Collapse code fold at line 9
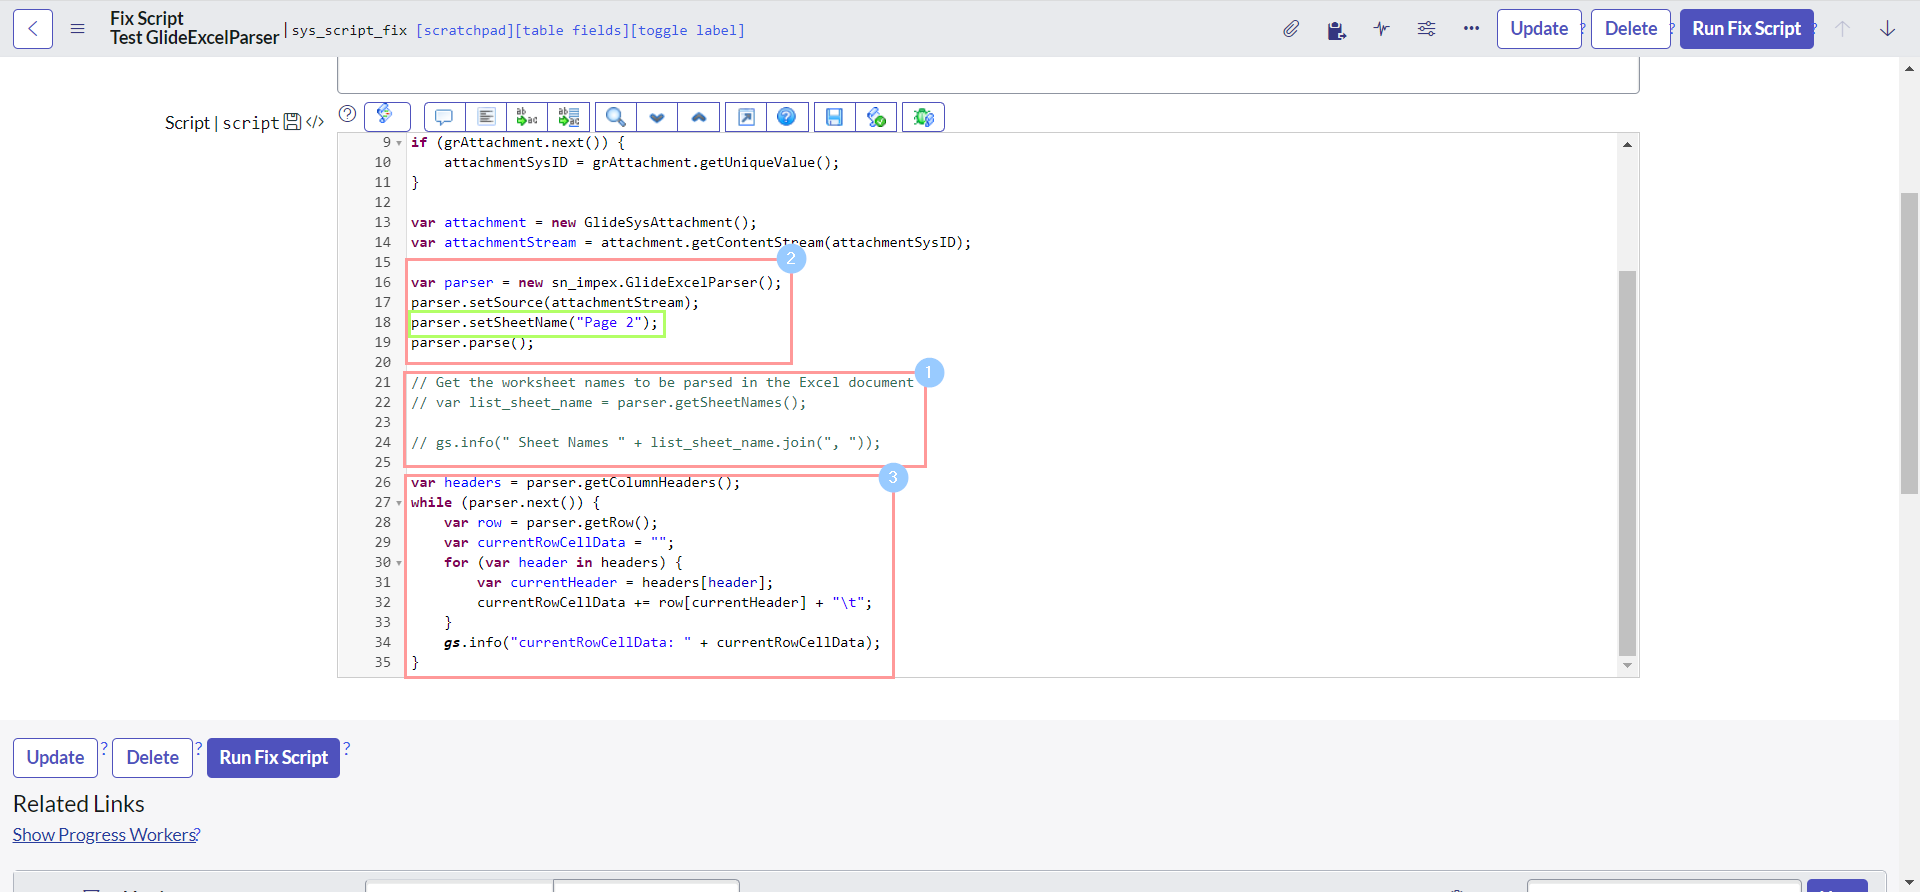Screen dimensions: 1920x892 point(399,143)
